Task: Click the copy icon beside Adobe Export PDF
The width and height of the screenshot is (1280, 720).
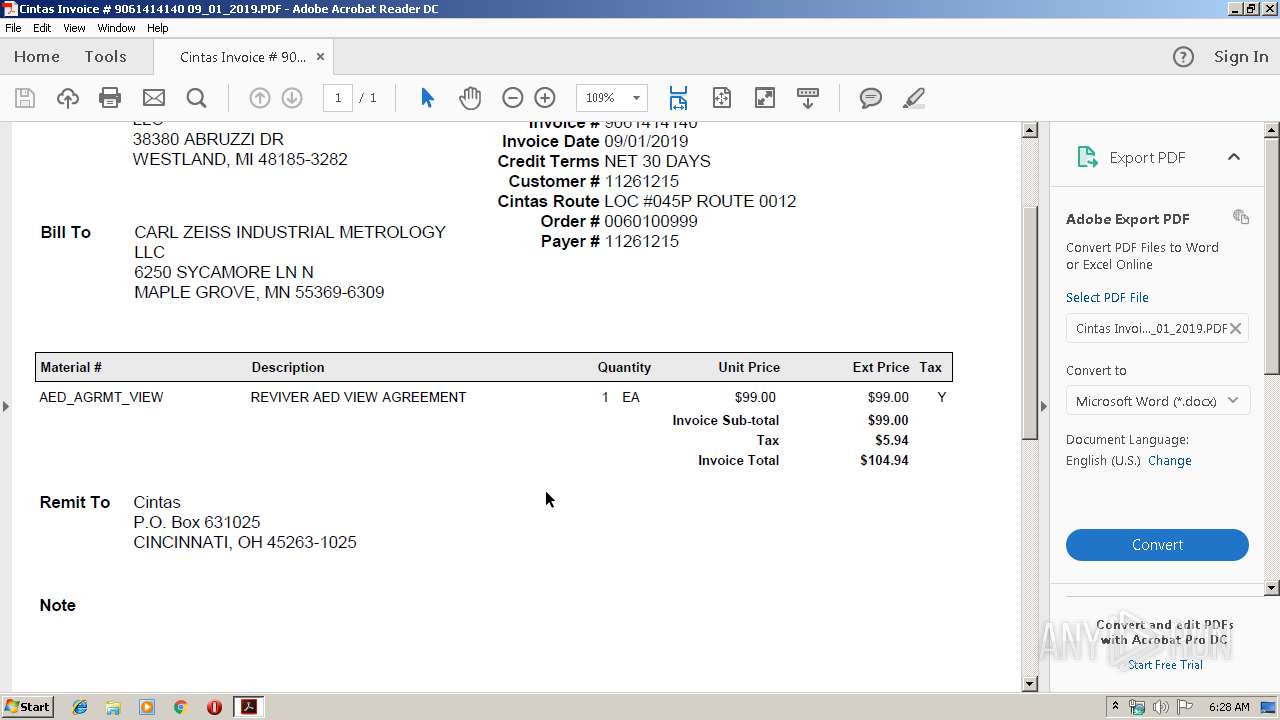Action: tap(1241, 217)
